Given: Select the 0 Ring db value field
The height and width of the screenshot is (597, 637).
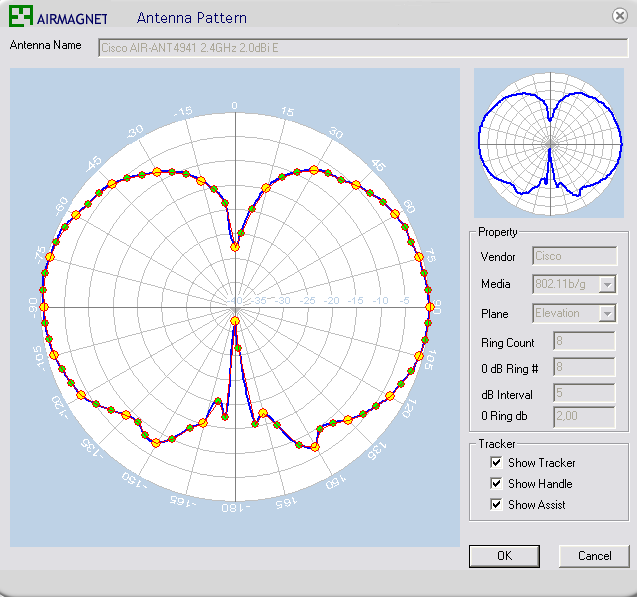Looking at the screenshot, I should [x=584, y=417].
